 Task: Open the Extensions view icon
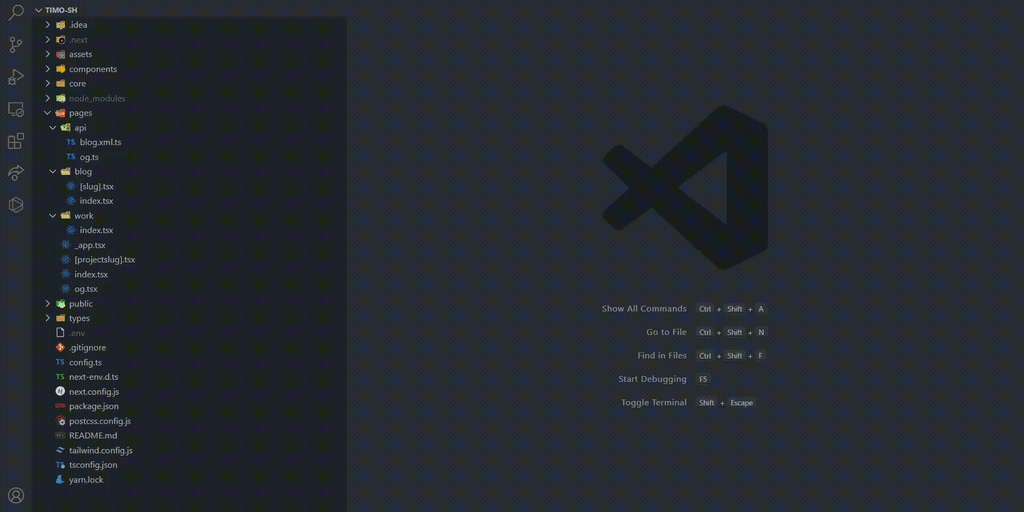(x=16, y=141)
